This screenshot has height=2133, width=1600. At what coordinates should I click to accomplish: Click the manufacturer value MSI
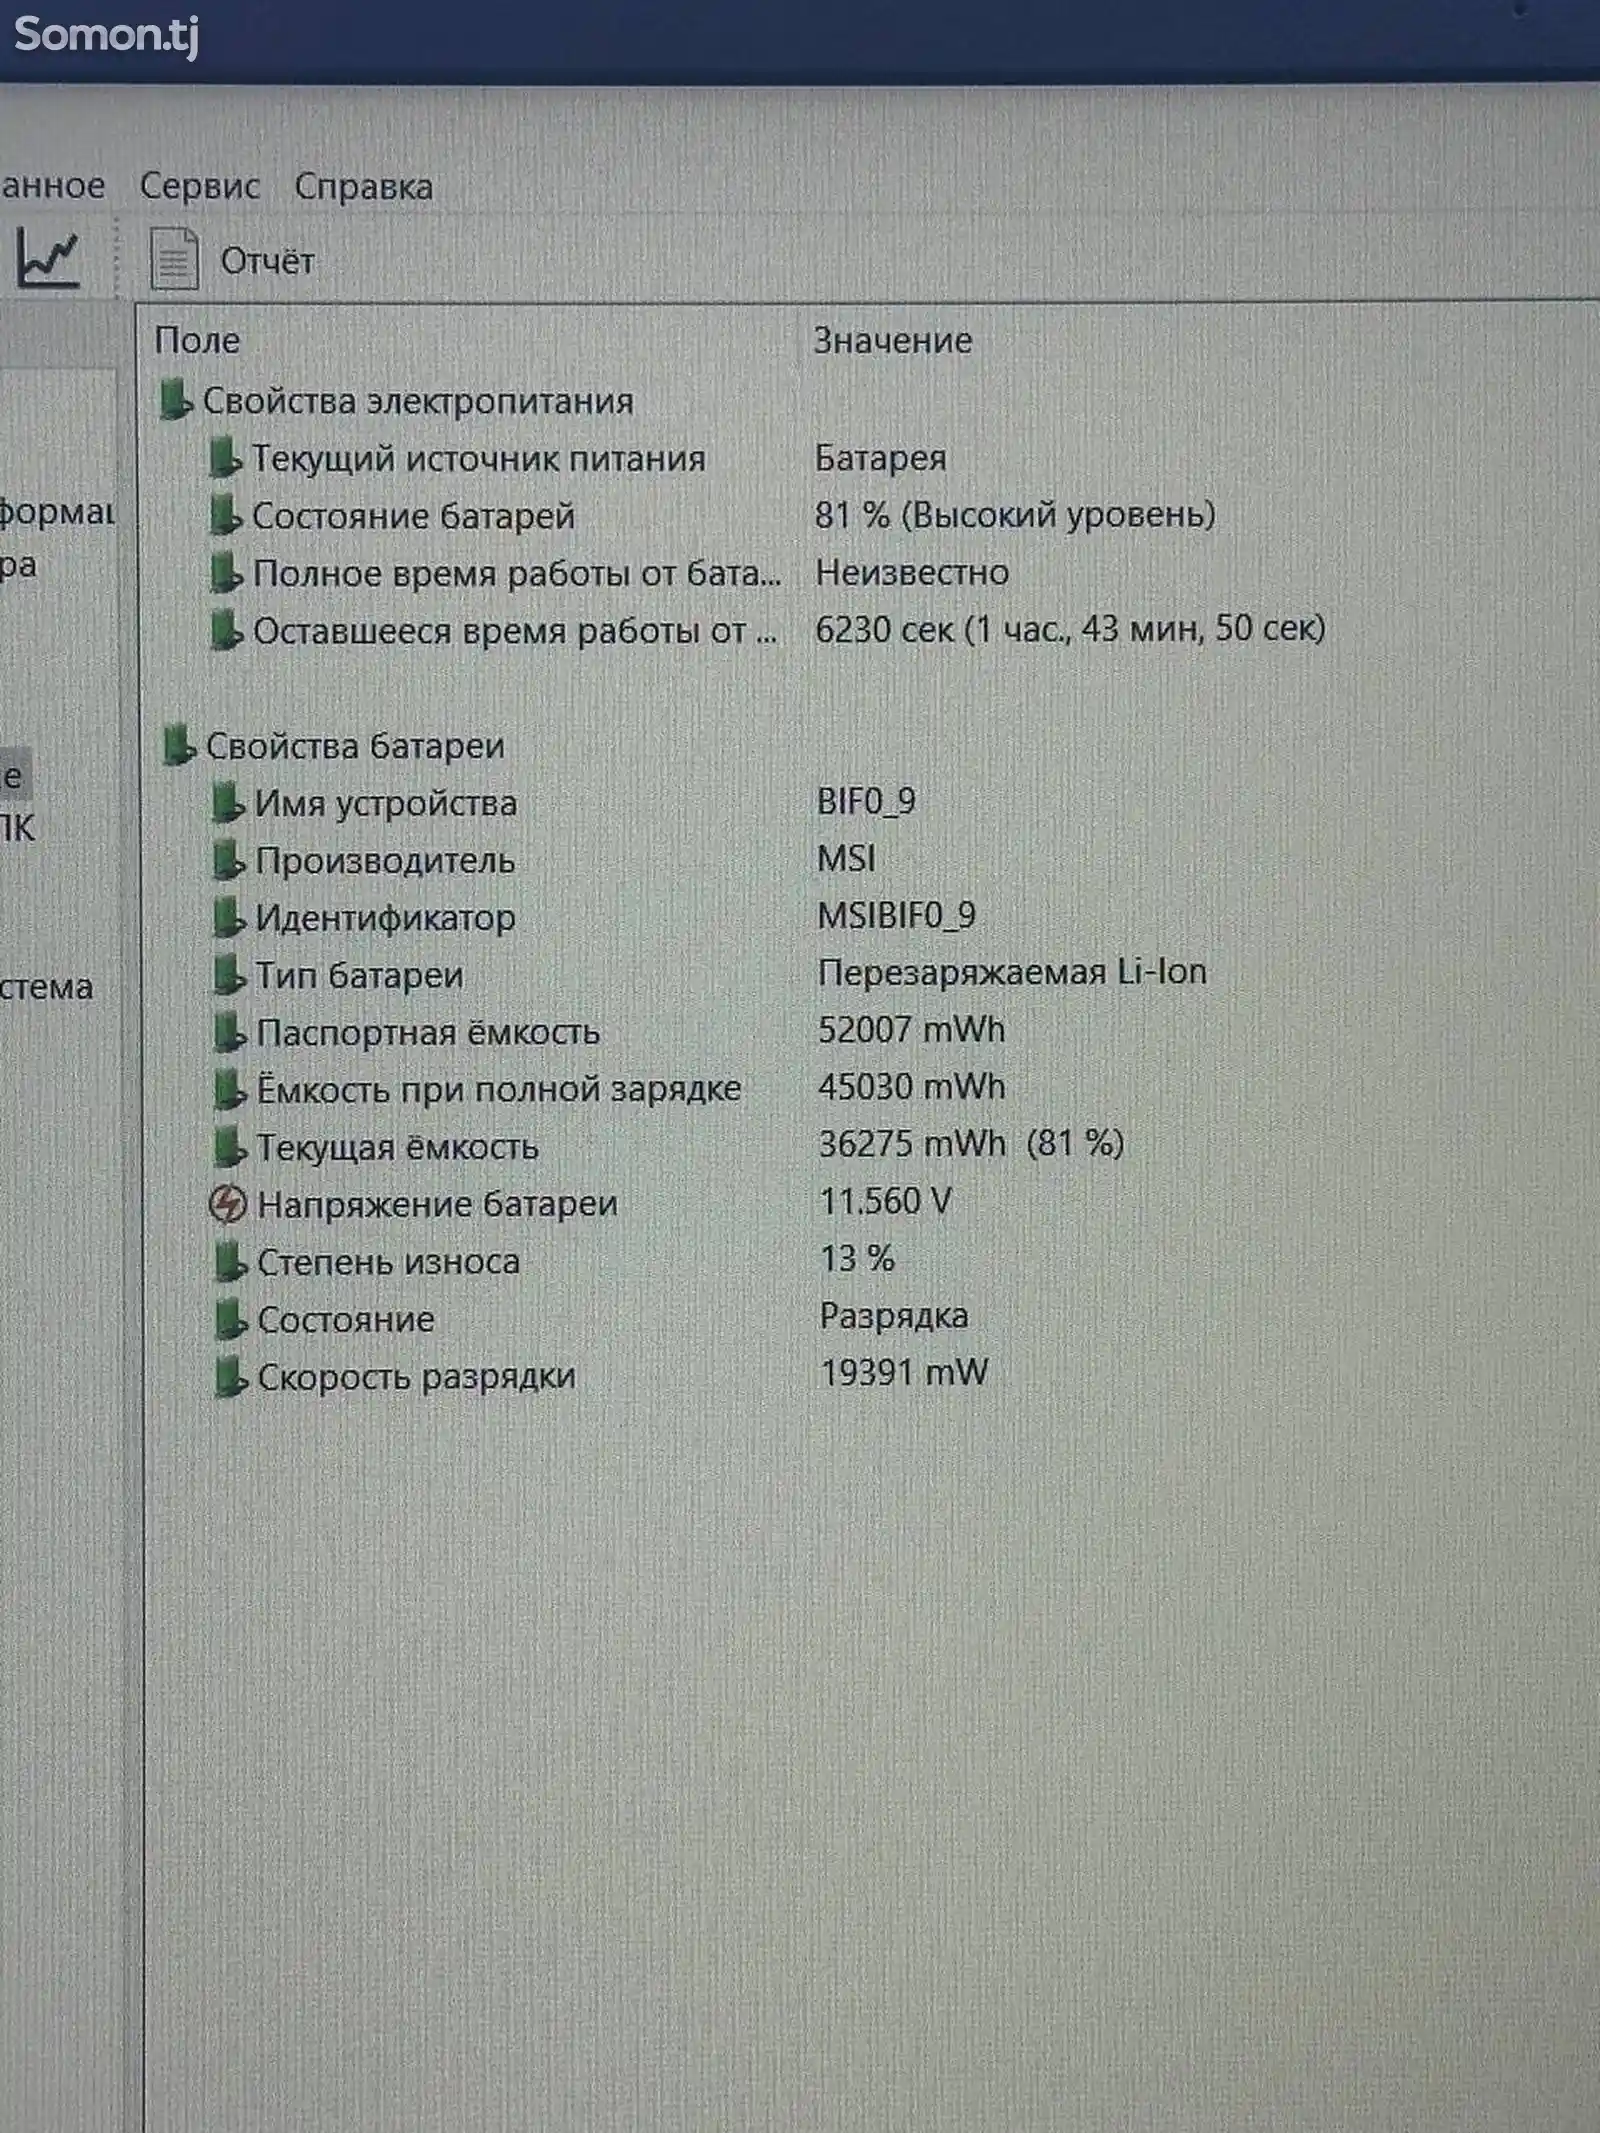tap(846, 859)
